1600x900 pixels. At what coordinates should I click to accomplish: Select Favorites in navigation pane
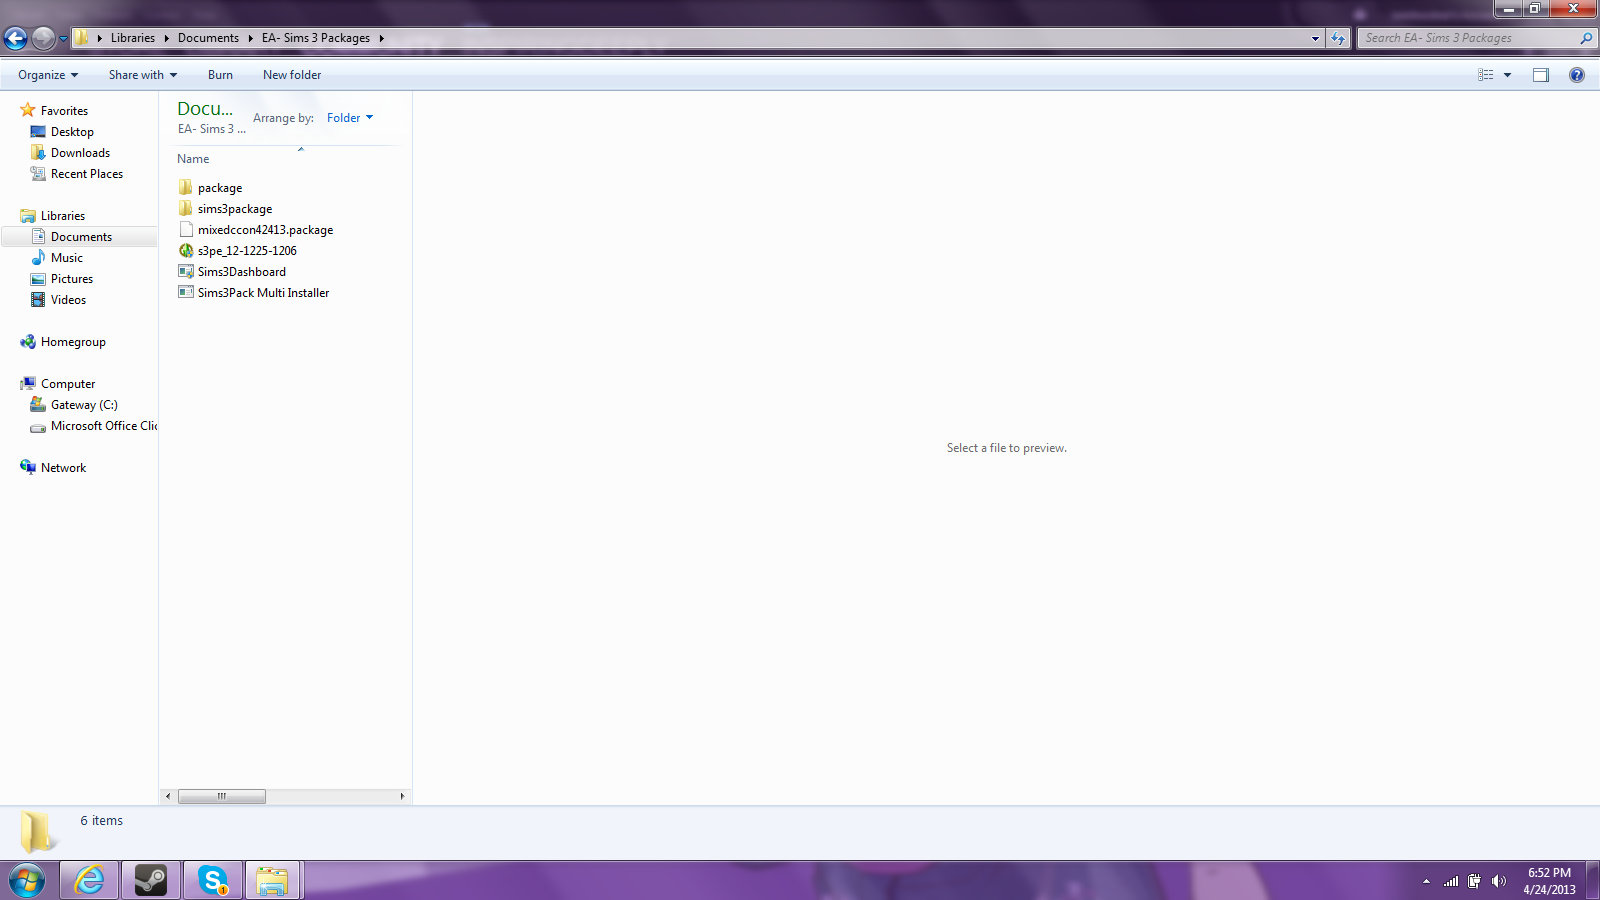coord(64,111)
